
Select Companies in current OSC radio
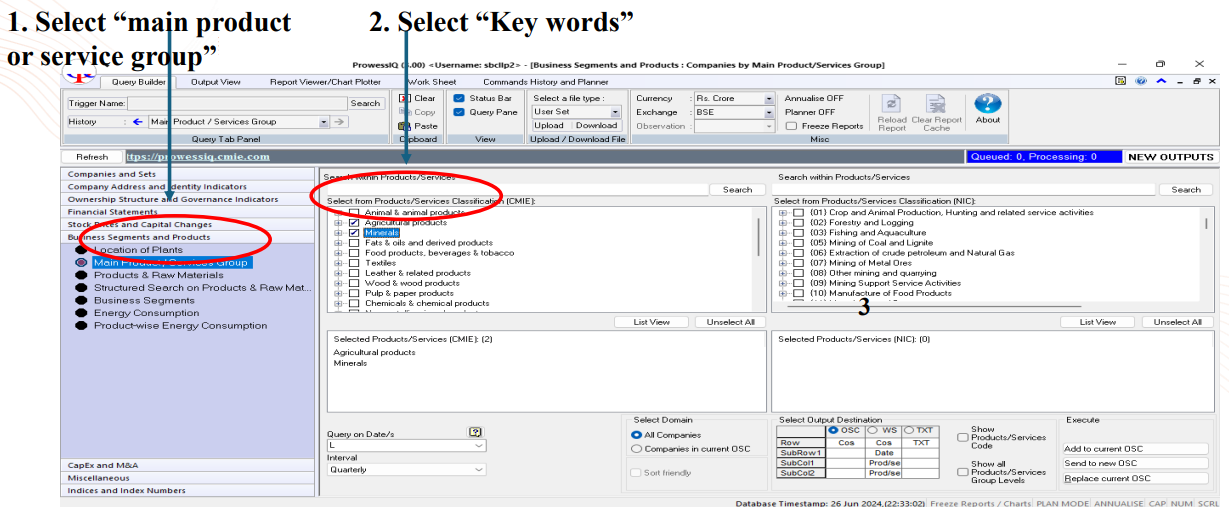(x=636, y=449)
